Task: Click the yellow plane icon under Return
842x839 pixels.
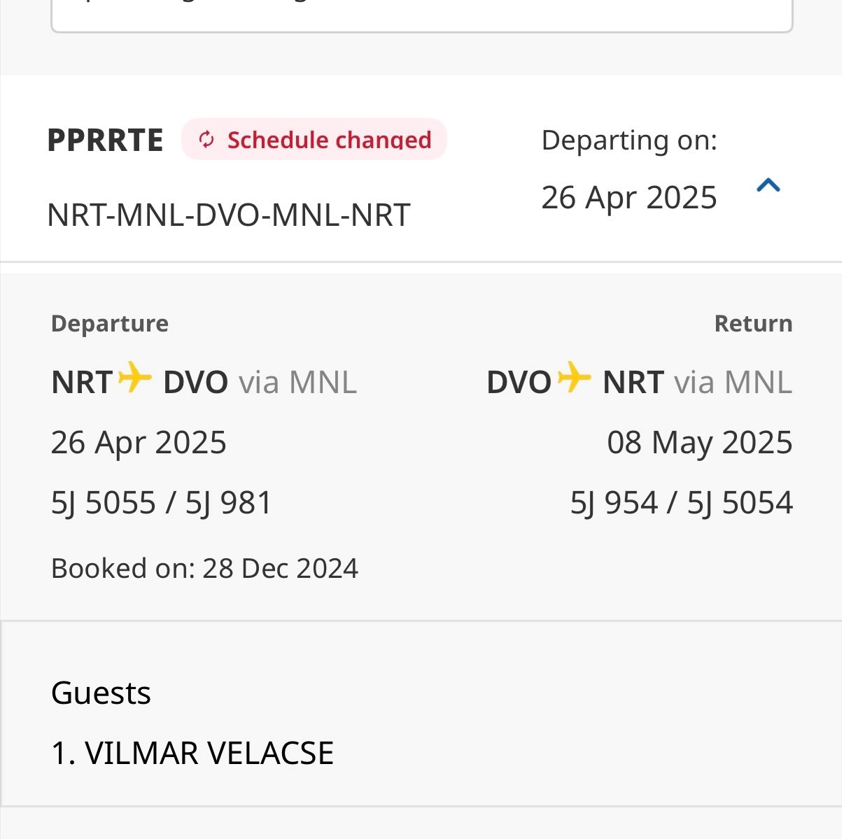Action: (x=574, y=379)
